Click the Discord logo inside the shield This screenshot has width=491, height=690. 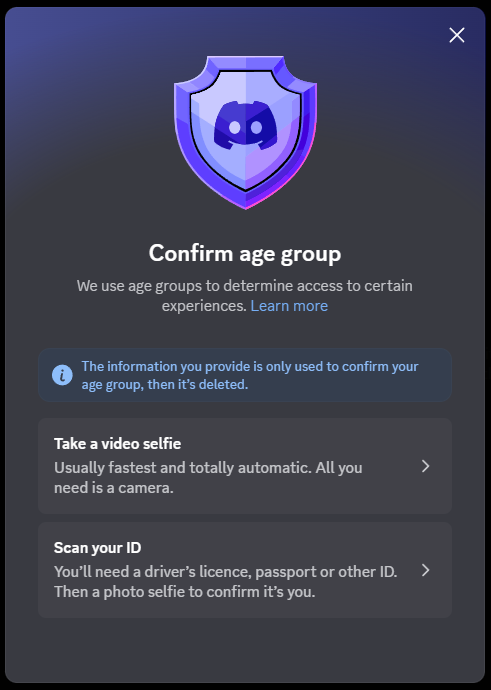tap(246, 125)
